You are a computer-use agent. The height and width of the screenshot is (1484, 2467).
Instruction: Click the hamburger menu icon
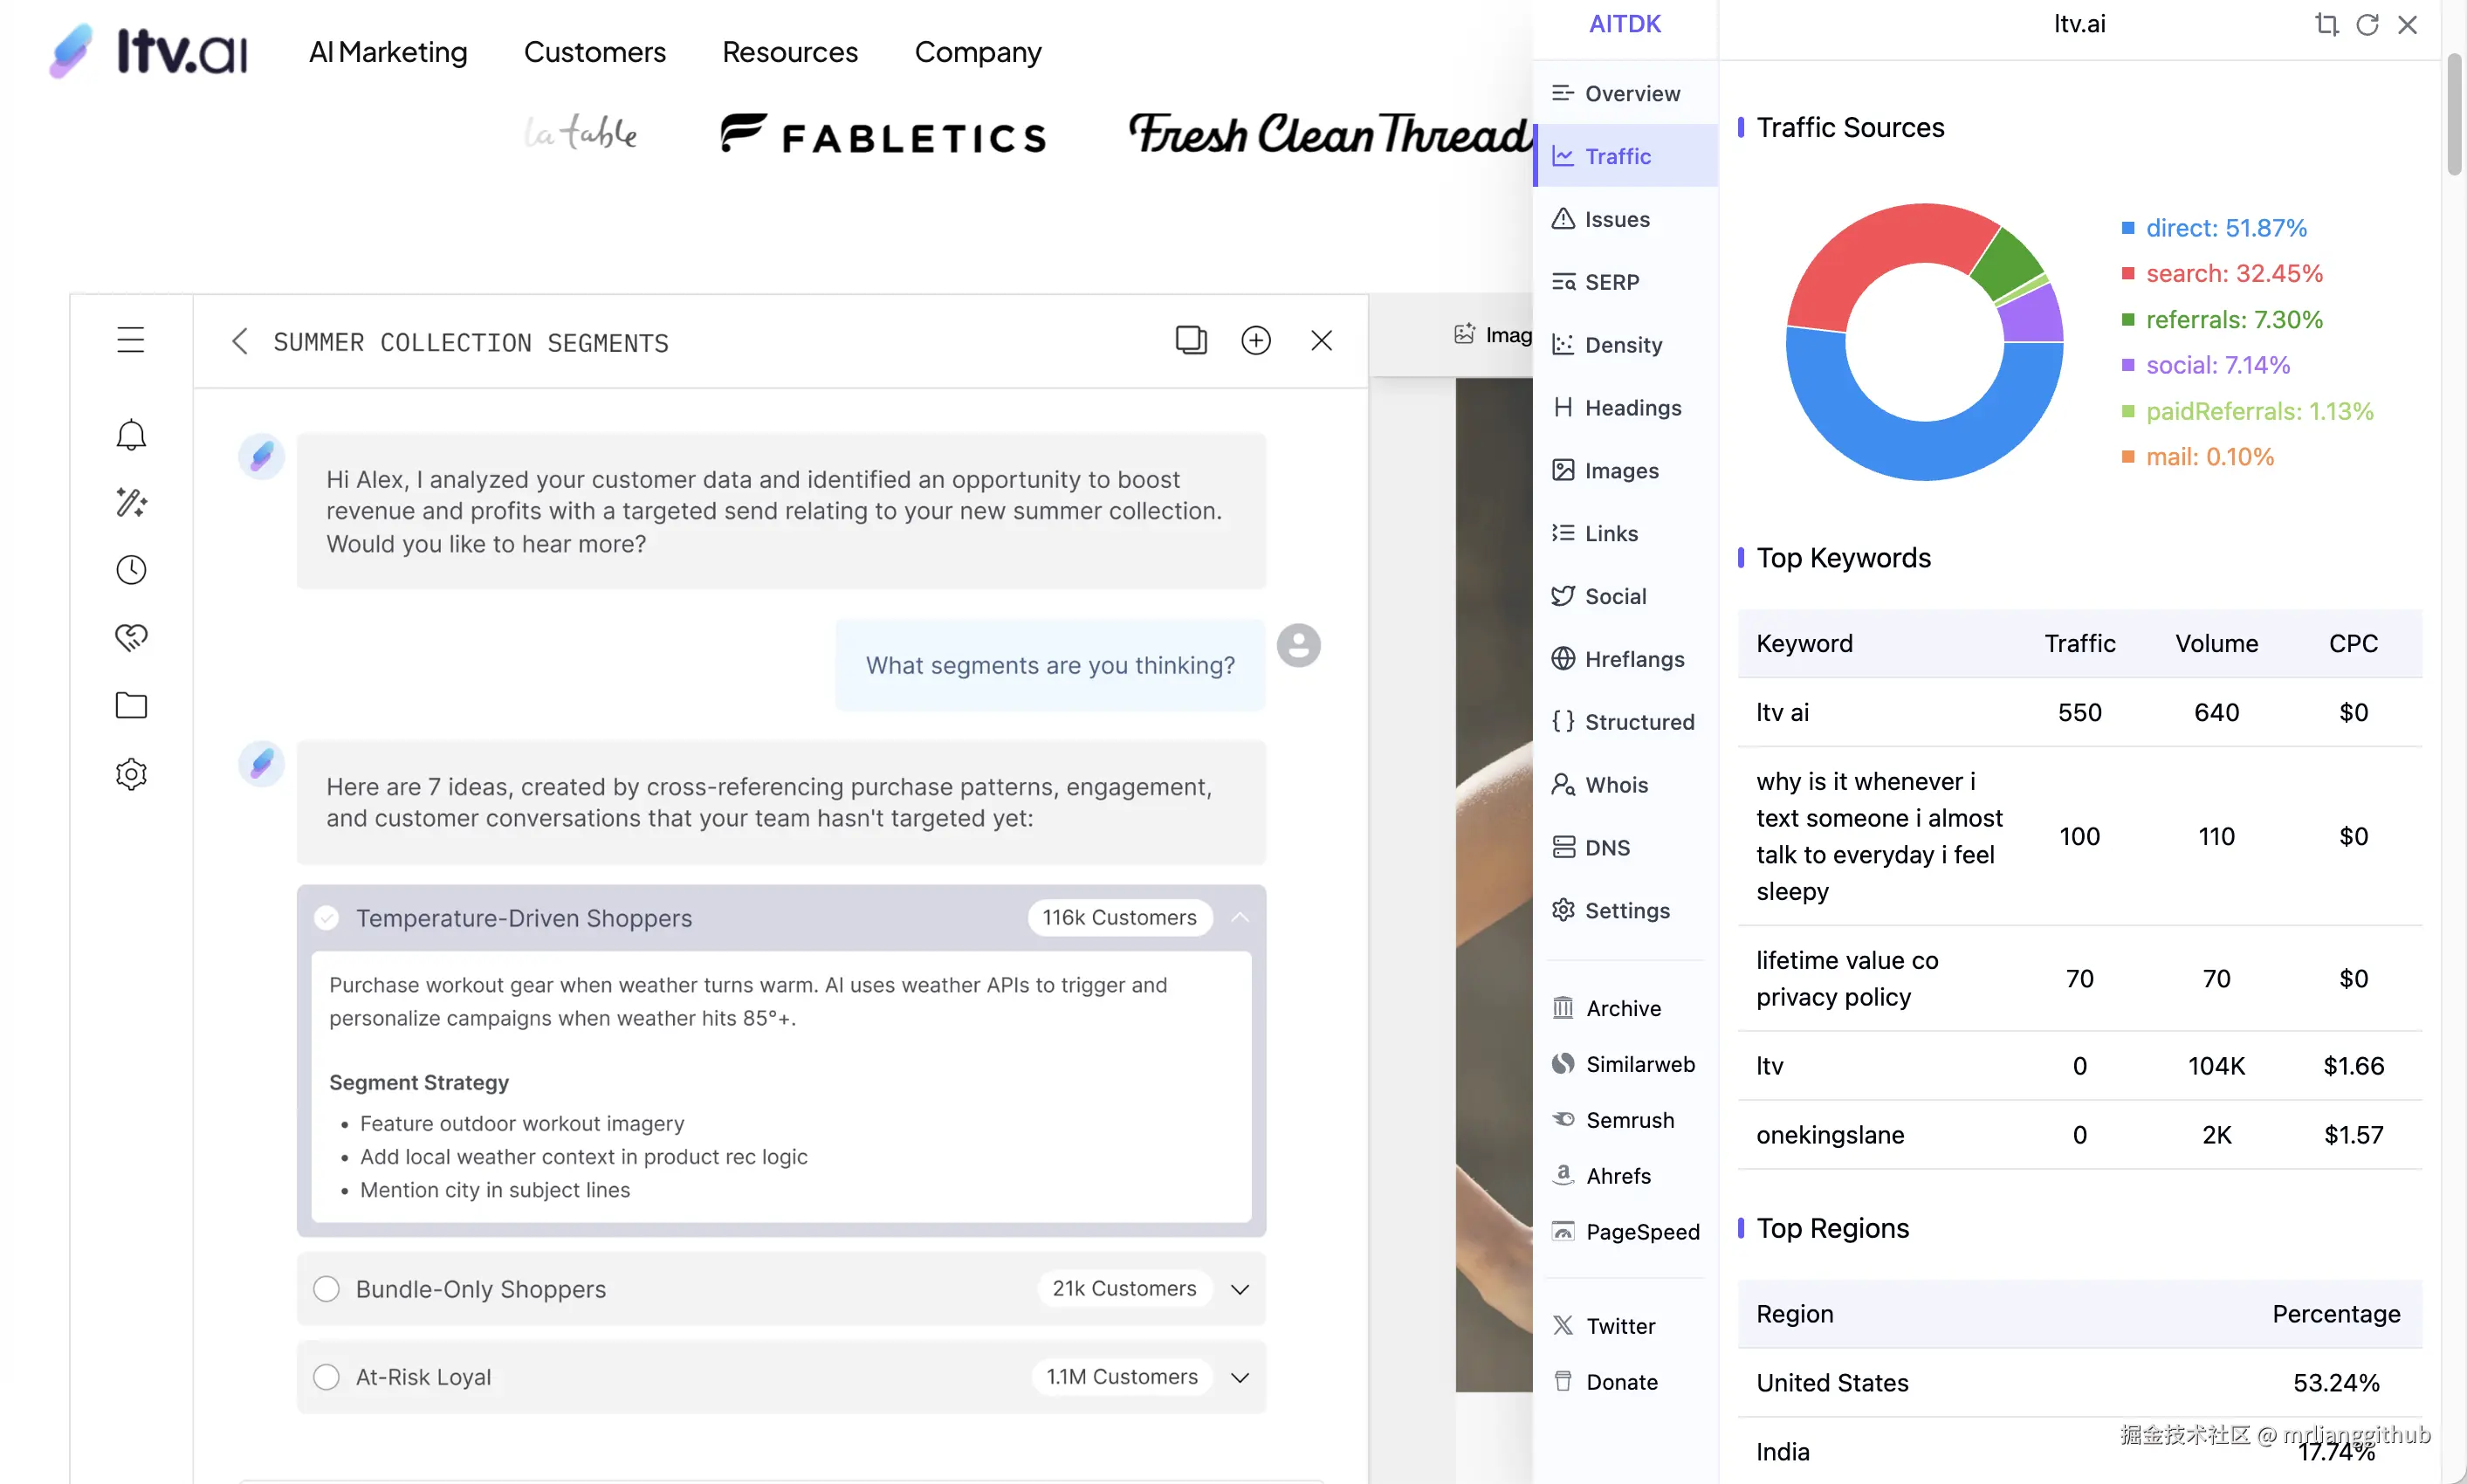131,340
